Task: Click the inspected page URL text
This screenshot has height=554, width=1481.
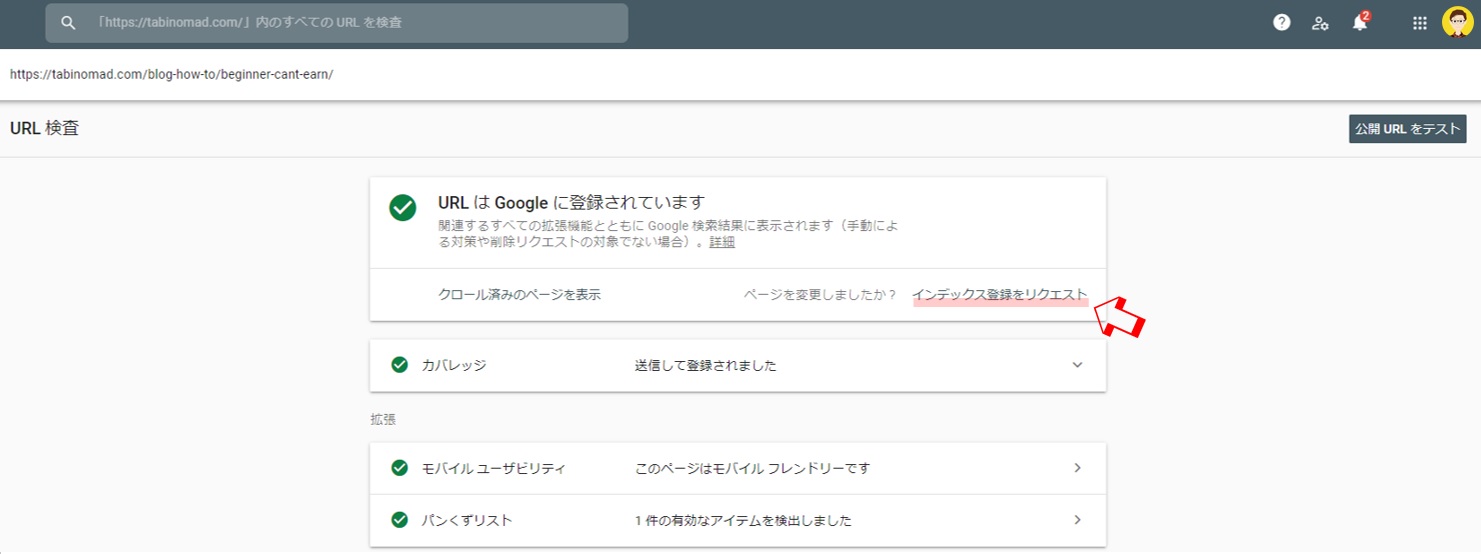Action: (171, 74)
